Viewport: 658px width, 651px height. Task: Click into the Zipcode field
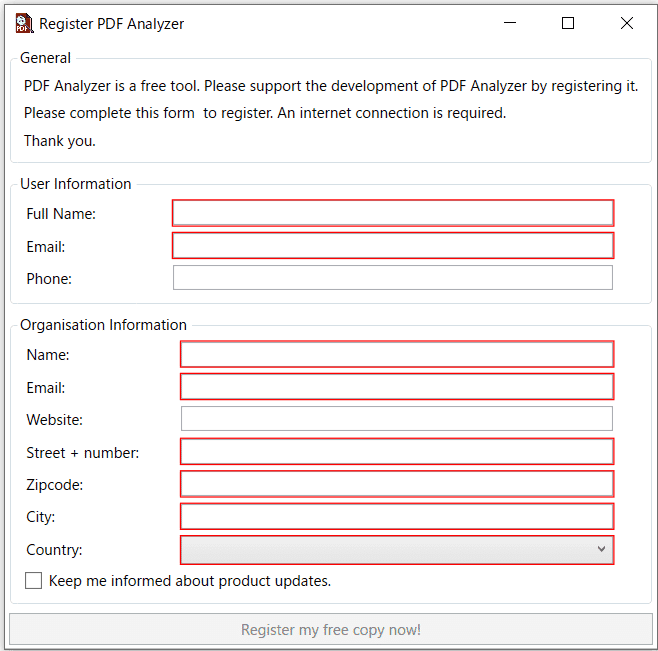point(396,484)
